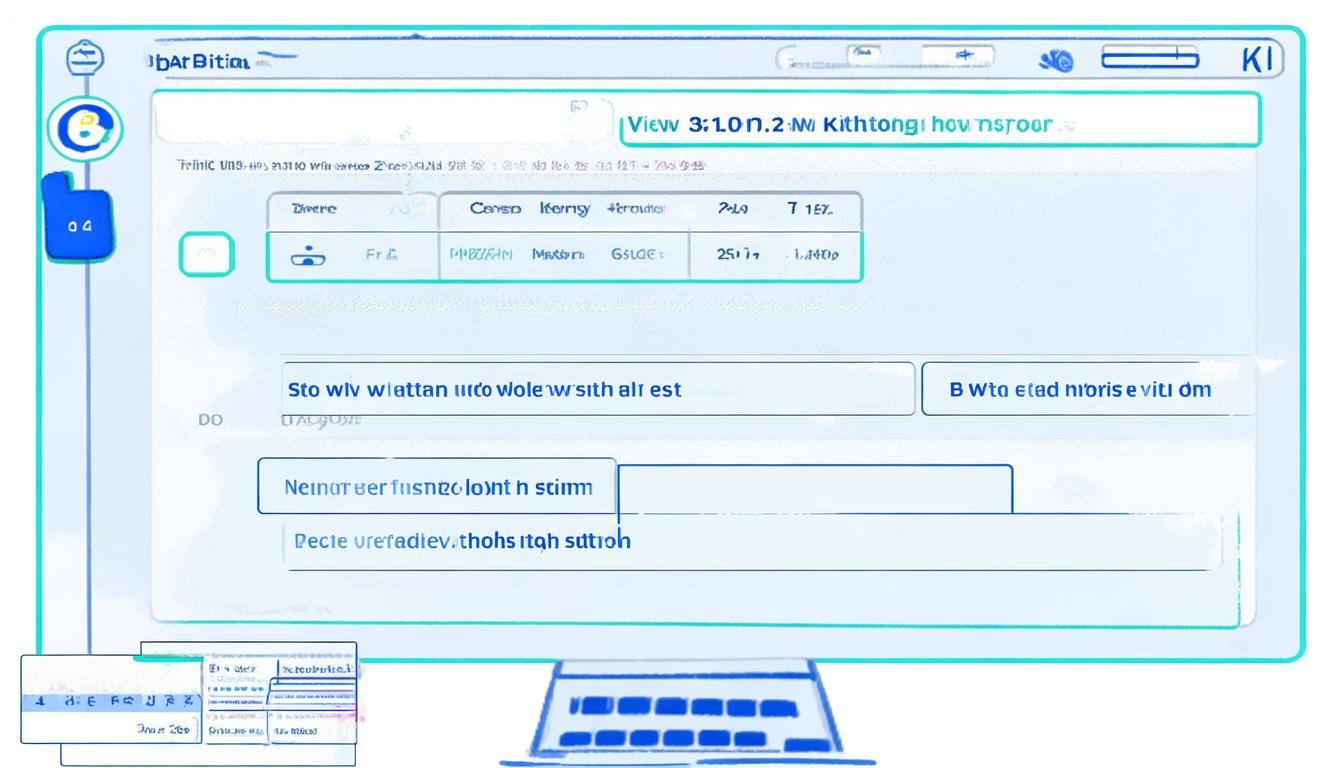The width and height of the screenshot is (1344, 768).
Task: Click the person icon in the table row
Action: (x=308, y=256)
